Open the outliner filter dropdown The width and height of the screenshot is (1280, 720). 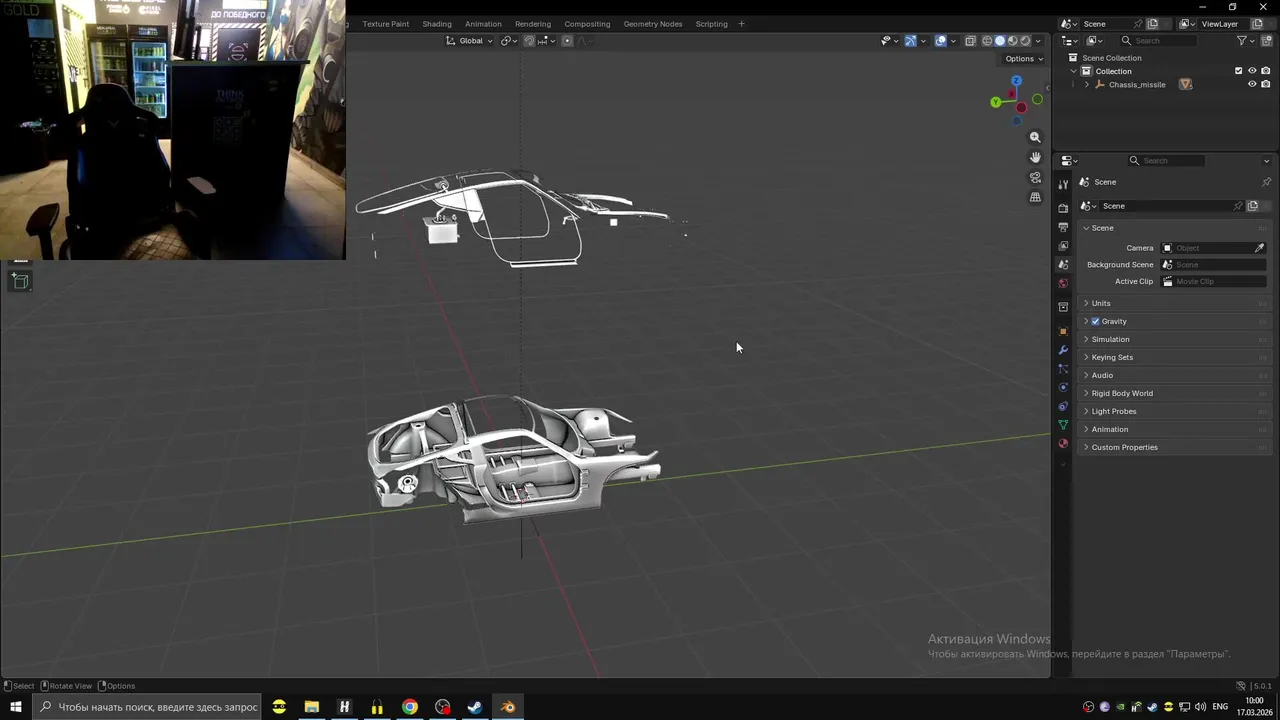coord(1247,41)
